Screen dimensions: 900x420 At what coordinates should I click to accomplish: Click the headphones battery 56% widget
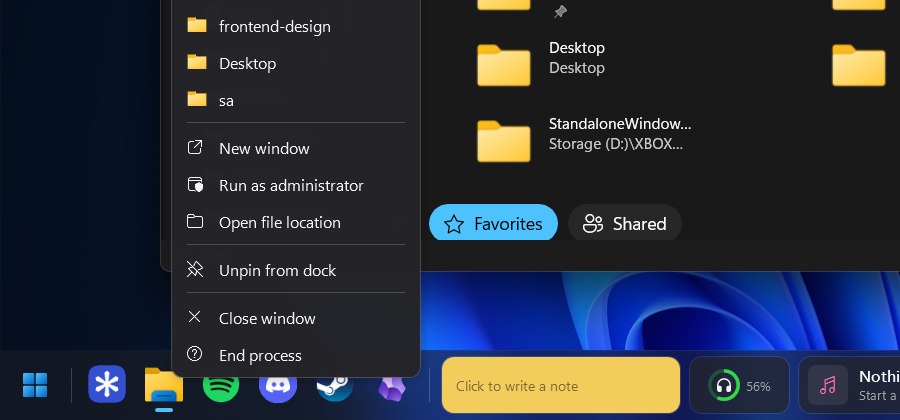739,386
